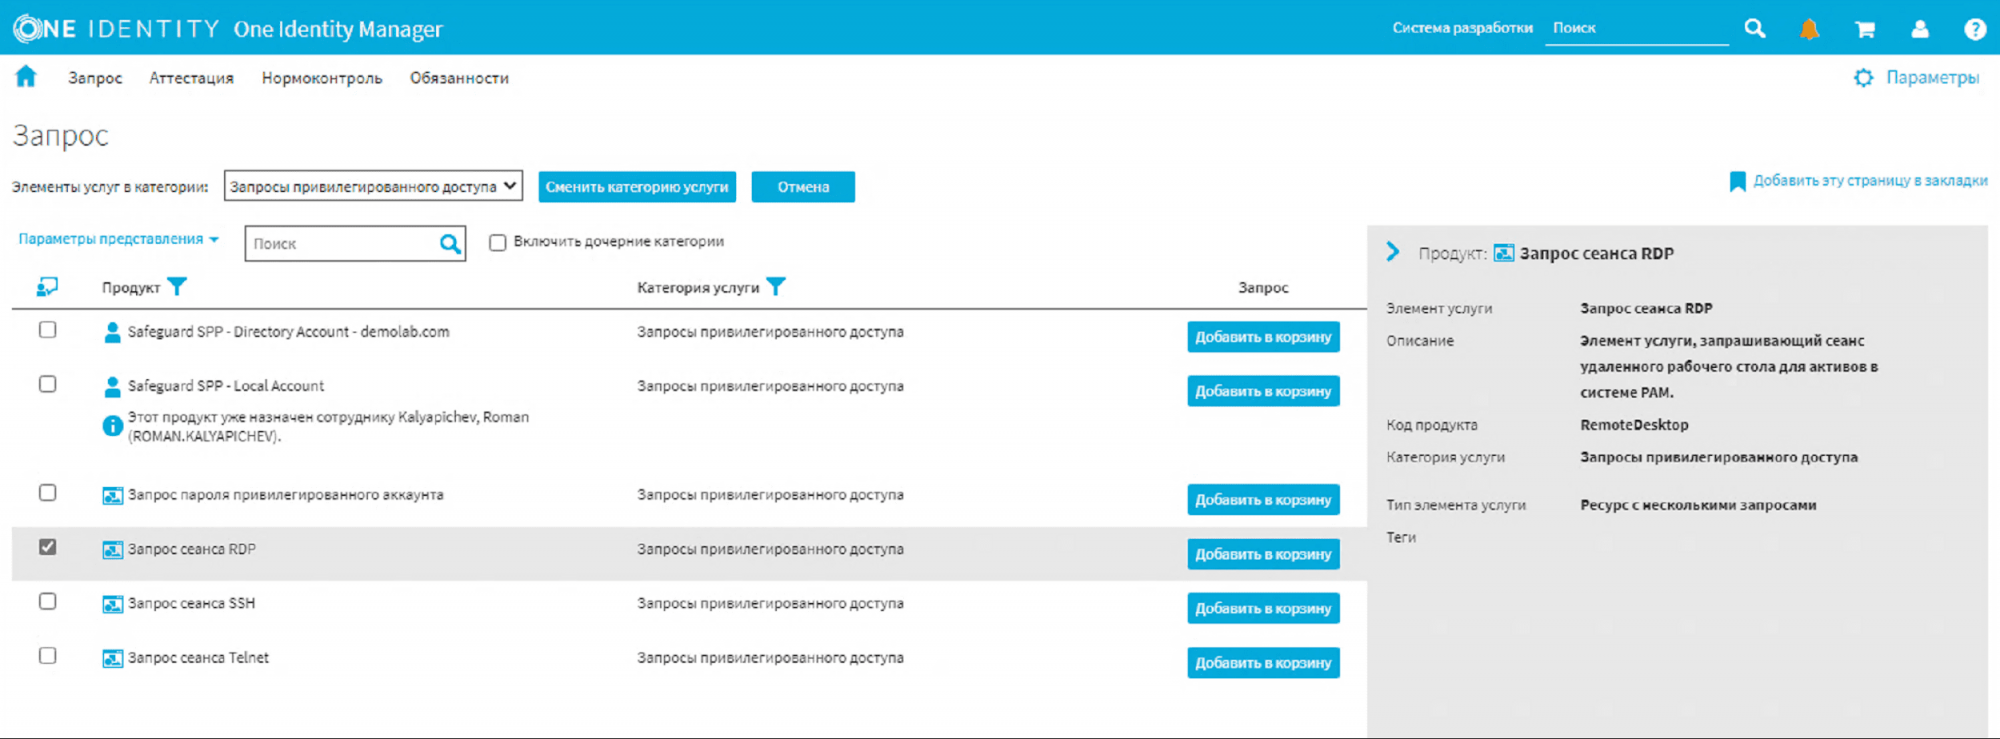Enable Включить дочерние категории checkbox
The image size is (2000, 739).
tap(497, 242)
